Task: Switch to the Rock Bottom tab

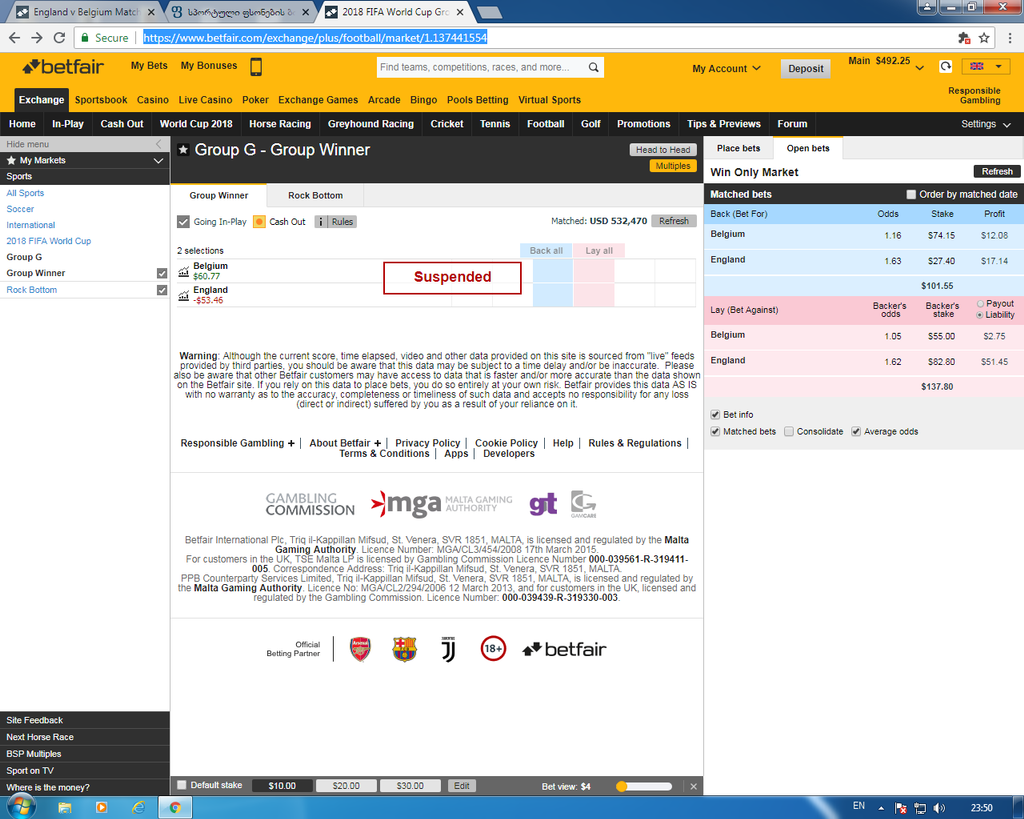Action: 315,195
